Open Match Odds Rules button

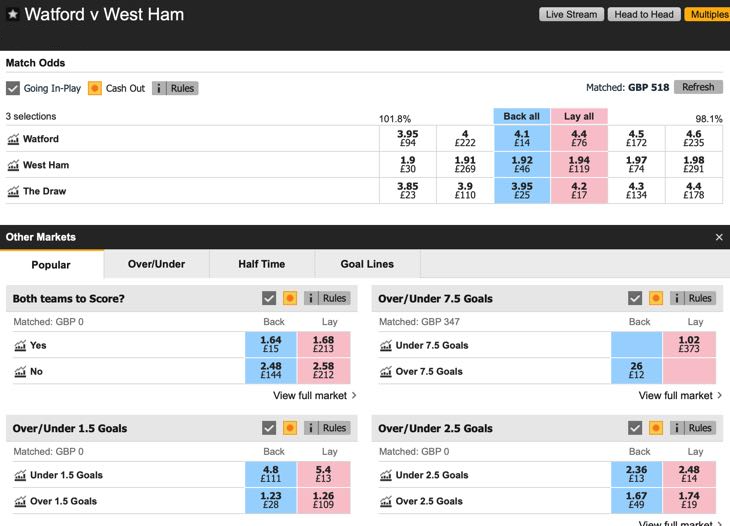pyautogui.click(x=175, y=88)
